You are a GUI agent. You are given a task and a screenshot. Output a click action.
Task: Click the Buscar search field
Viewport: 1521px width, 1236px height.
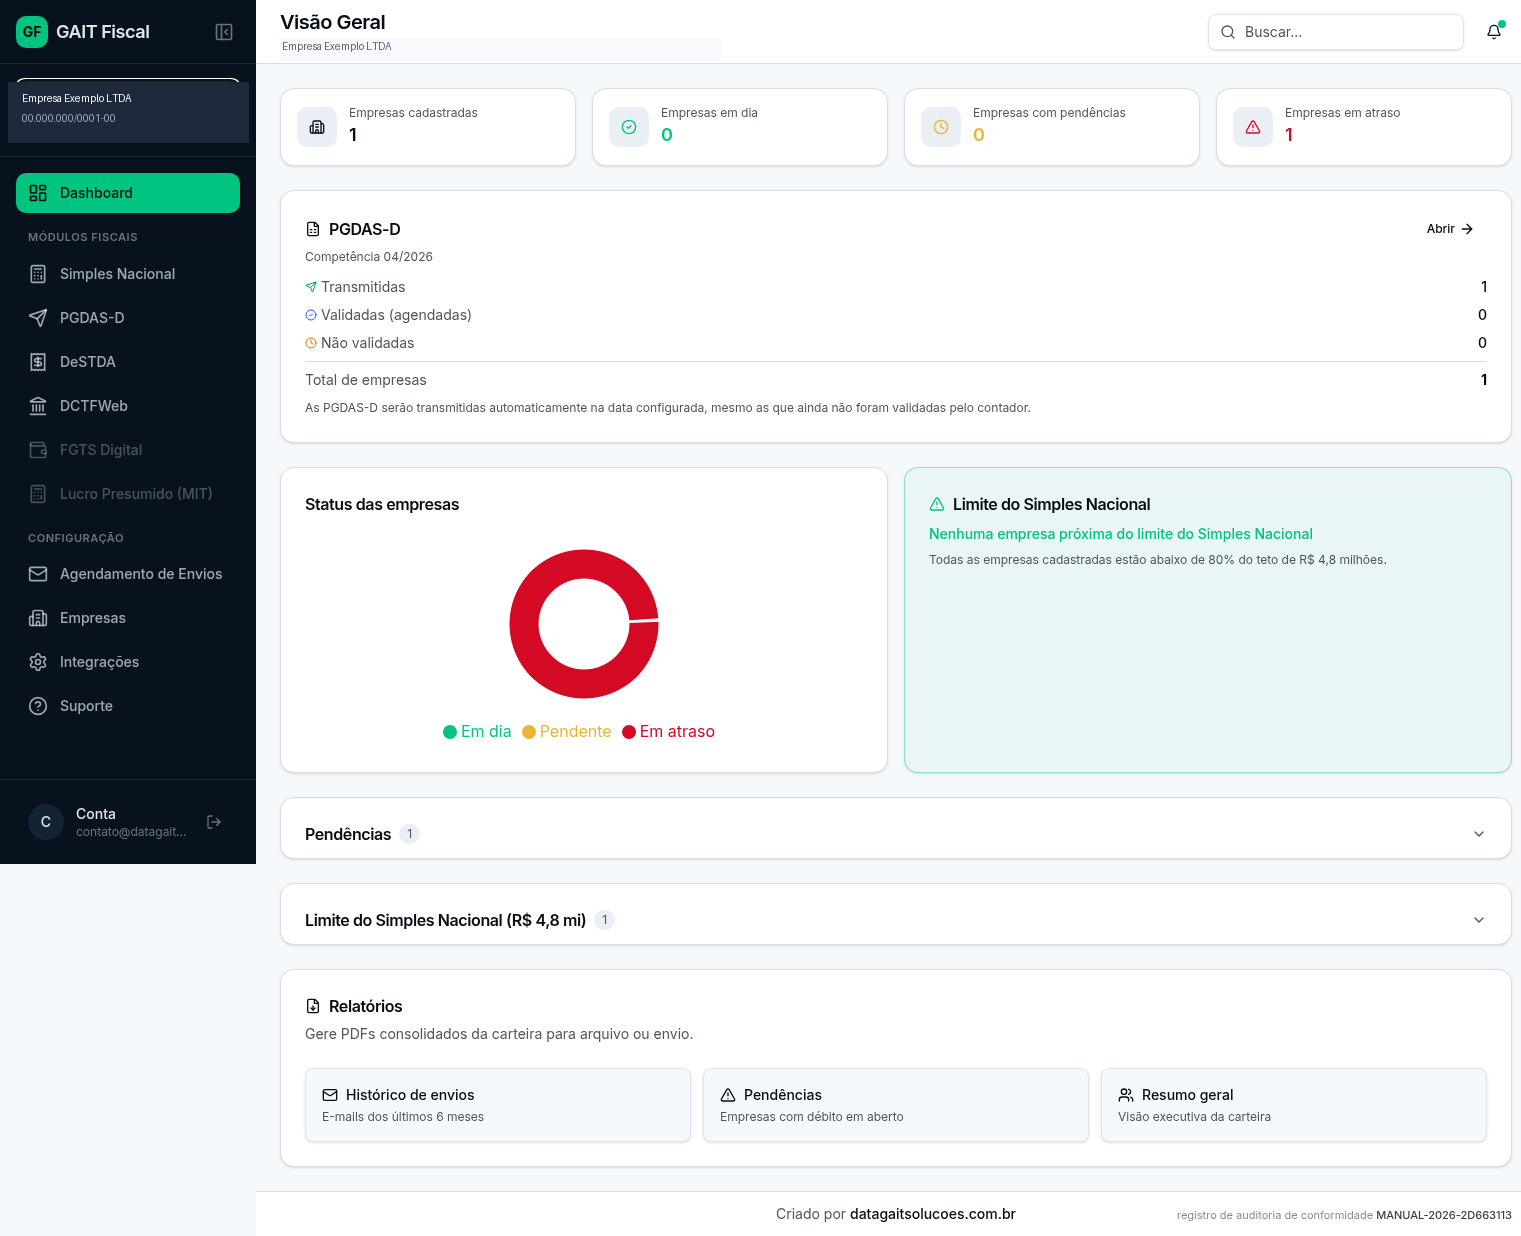coord(1336,32)
